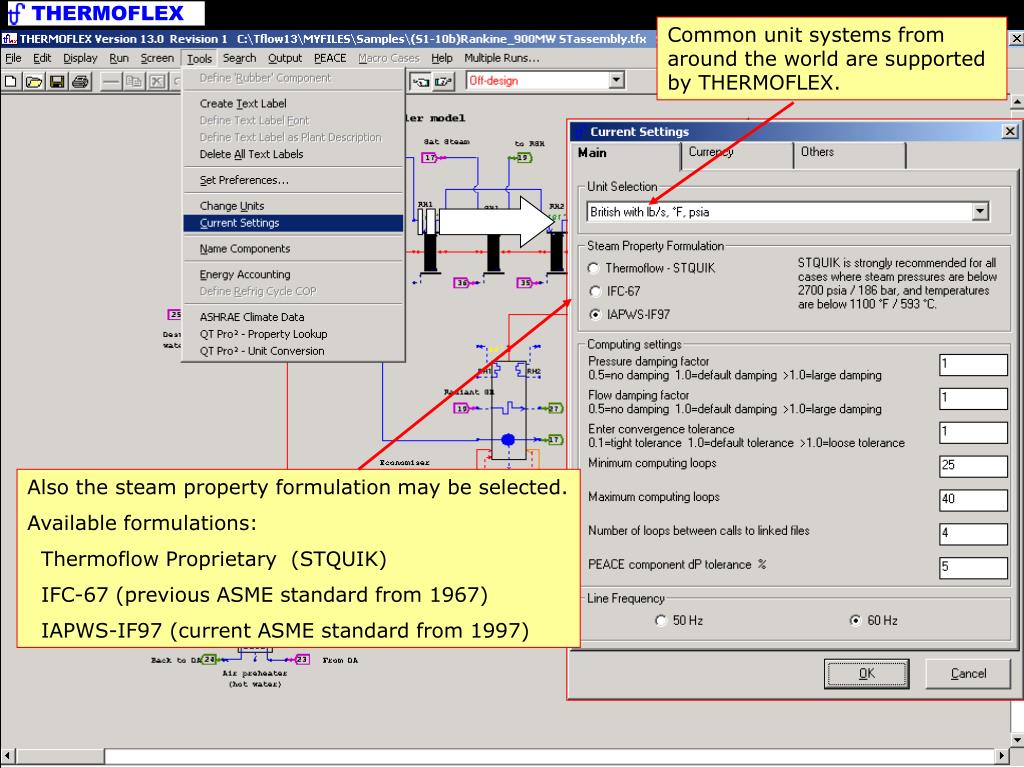Switch to the Main tab

(626, 153)
